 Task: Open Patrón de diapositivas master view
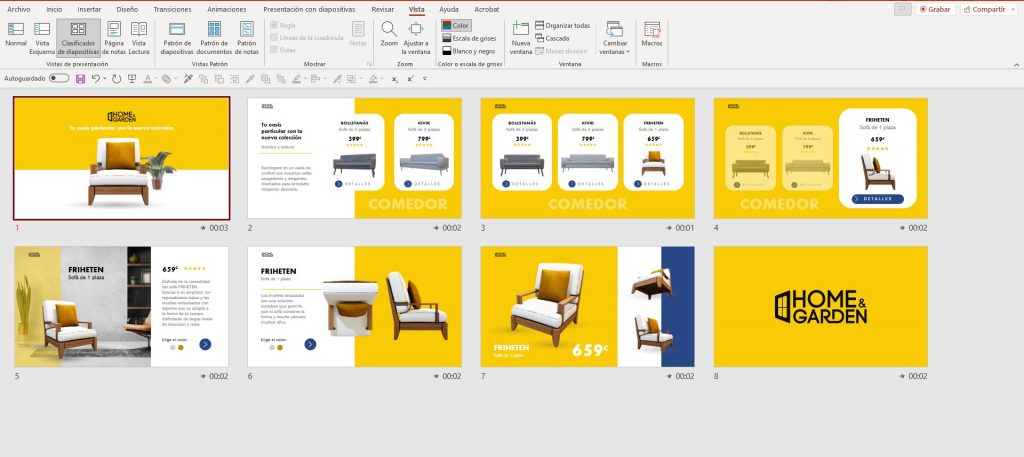[177, 34]
